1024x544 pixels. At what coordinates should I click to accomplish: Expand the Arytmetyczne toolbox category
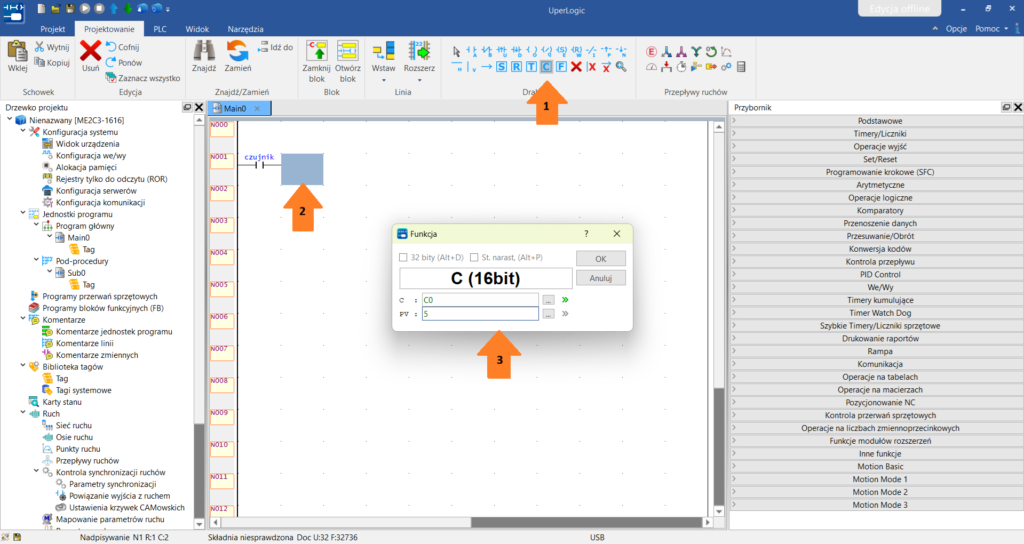click(876, 185)
